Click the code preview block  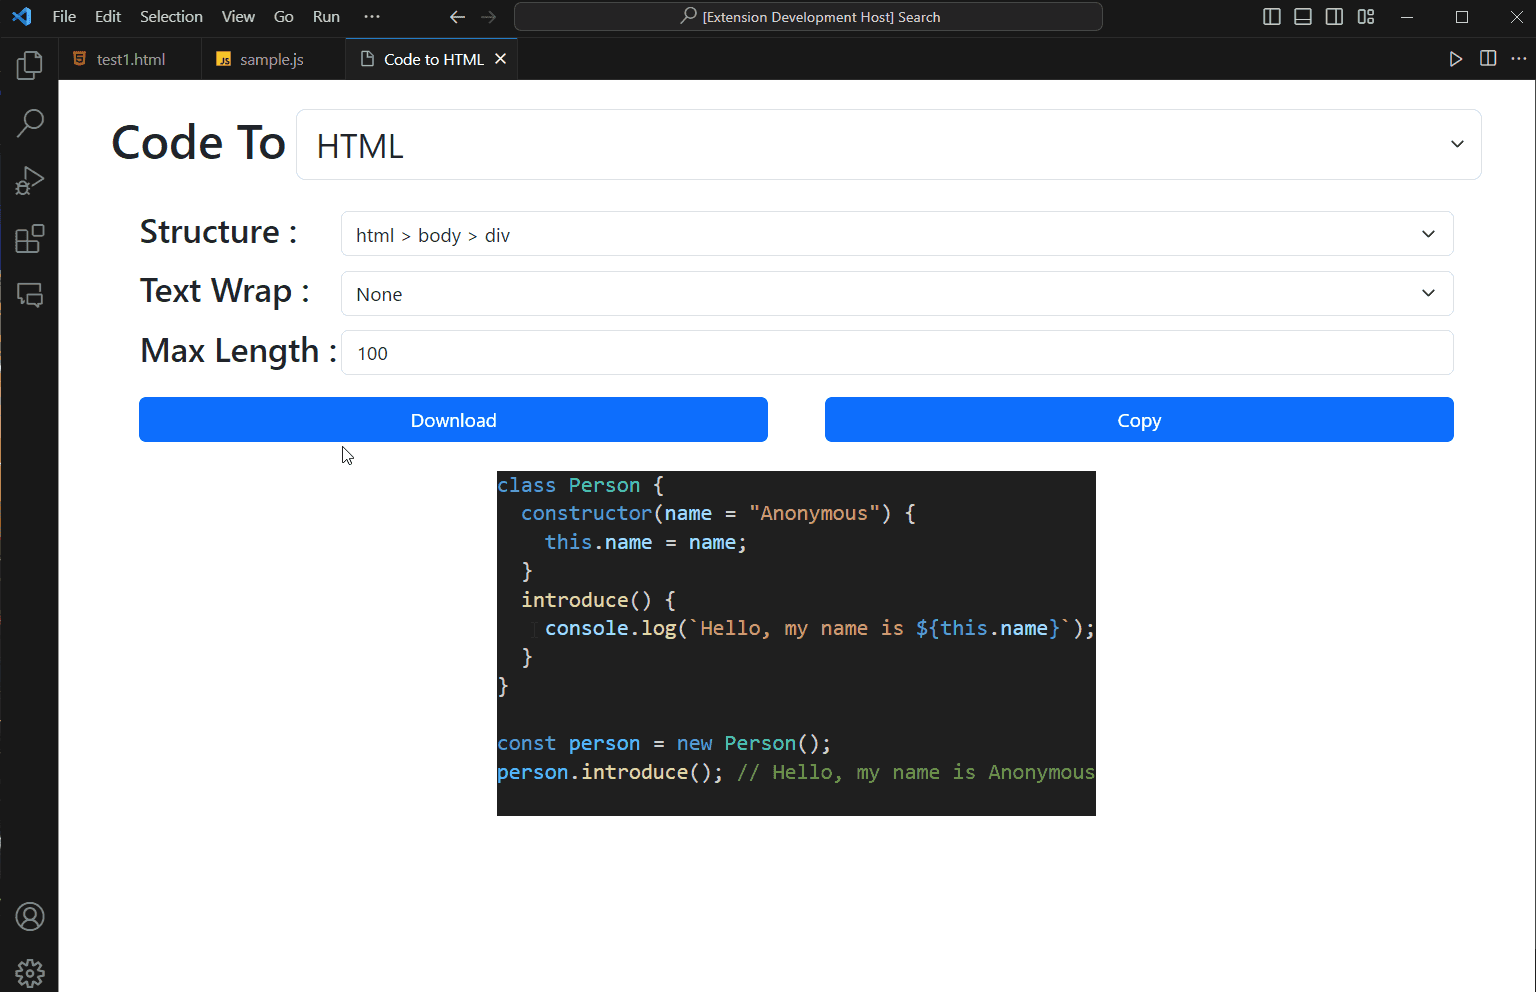pyautogui.click(x=796, y=643)
